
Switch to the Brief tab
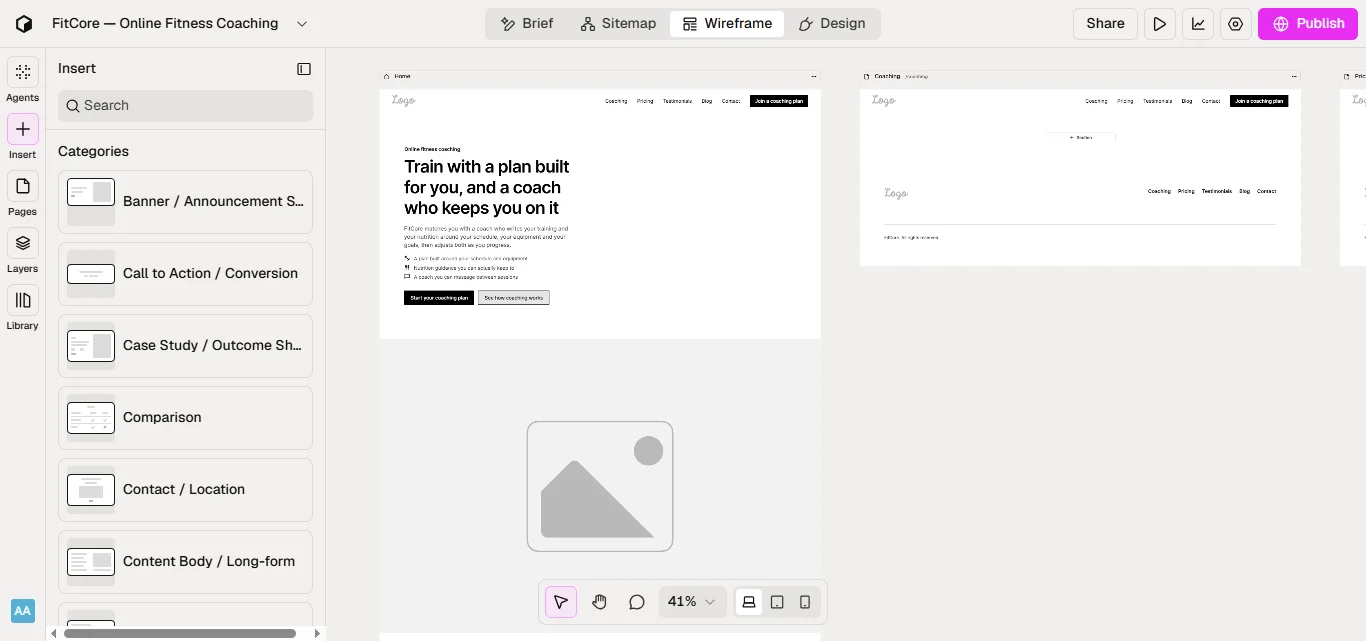[527, 24]
